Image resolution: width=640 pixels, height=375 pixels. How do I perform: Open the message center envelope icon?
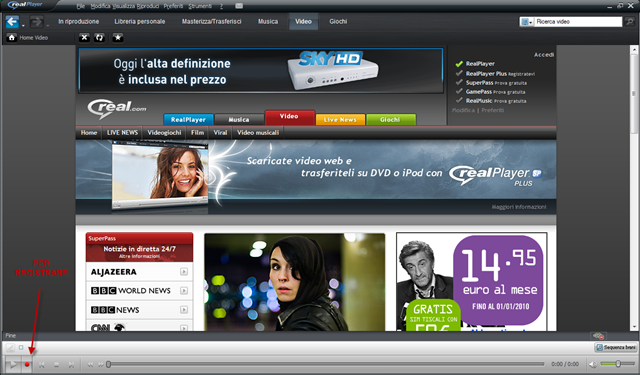click(239, 6)
